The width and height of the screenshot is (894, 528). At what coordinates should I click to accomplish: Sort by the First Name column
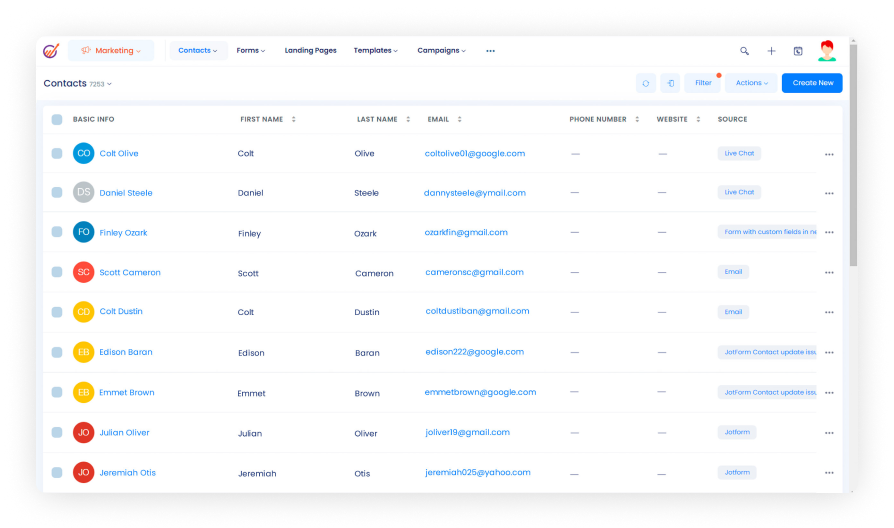pyautogui.click(x=293, y=120)
